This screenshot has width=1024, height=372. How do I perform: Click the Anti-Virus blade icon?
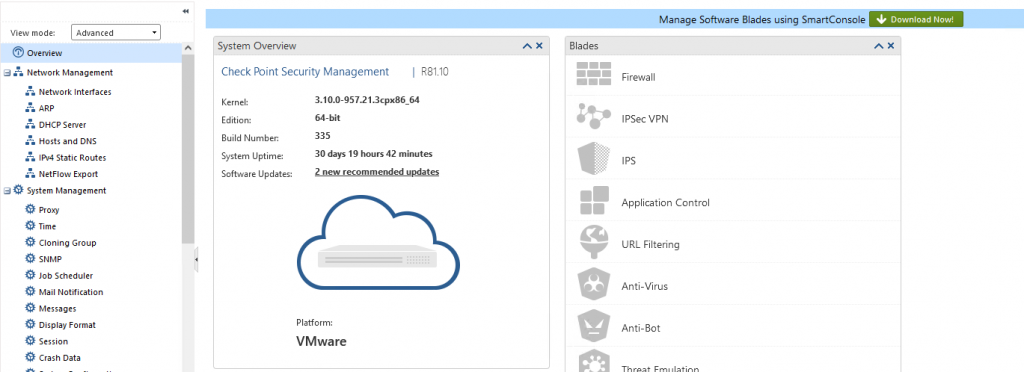coord(594,285)
